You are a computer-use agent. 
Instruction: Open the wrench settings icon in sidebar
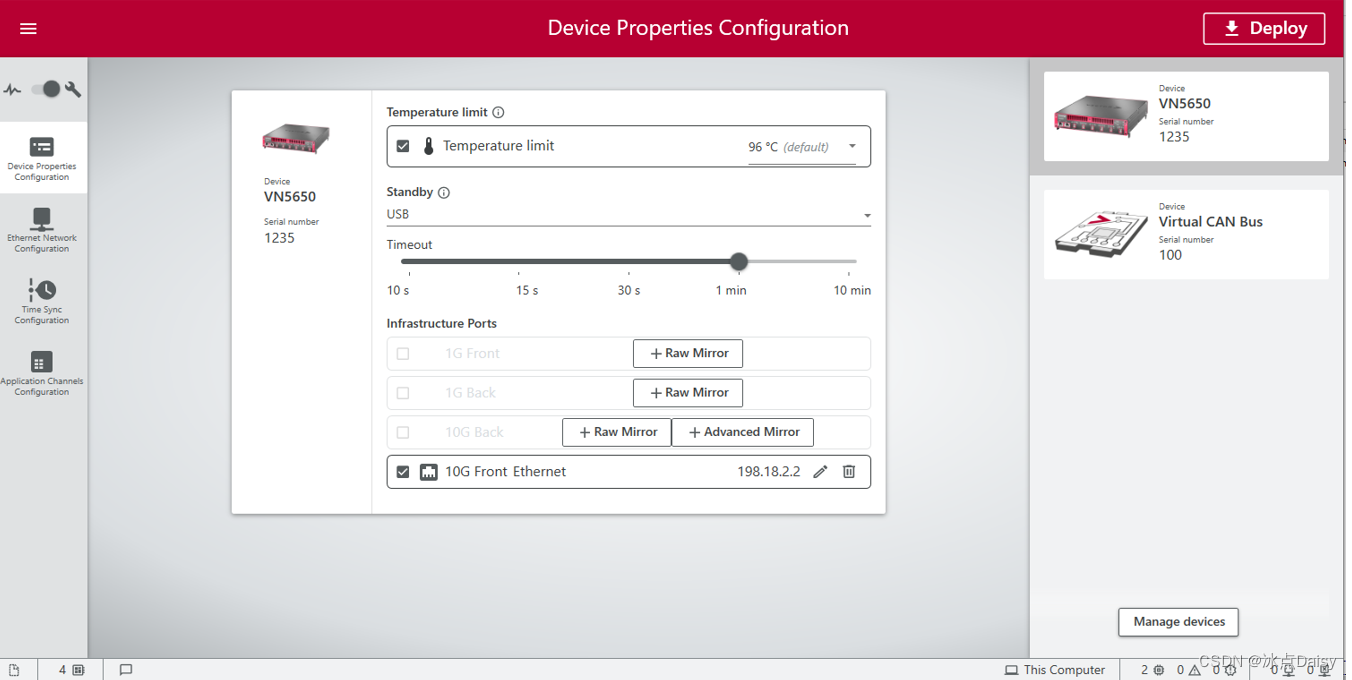coord(72,88)
